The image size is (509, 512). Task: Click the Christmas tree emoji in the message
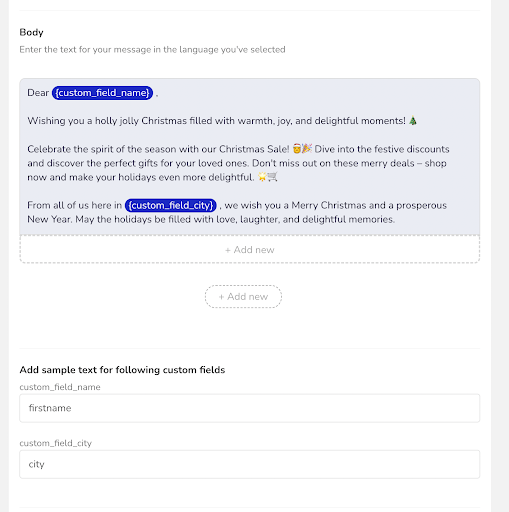tap(413, 120)
